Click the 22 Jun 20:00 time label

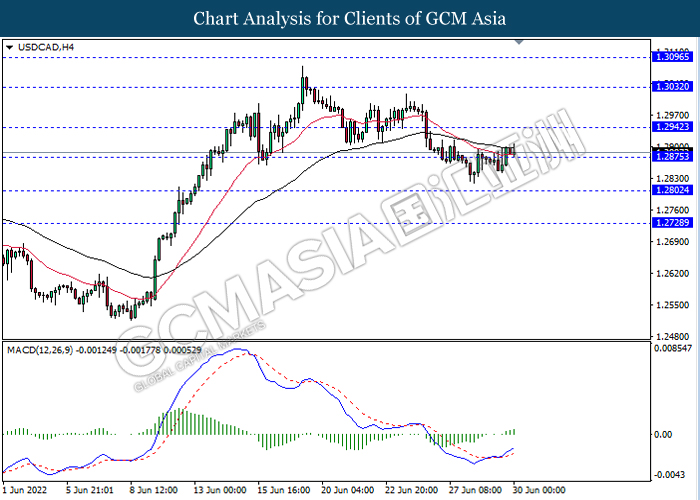click(411, 490)
